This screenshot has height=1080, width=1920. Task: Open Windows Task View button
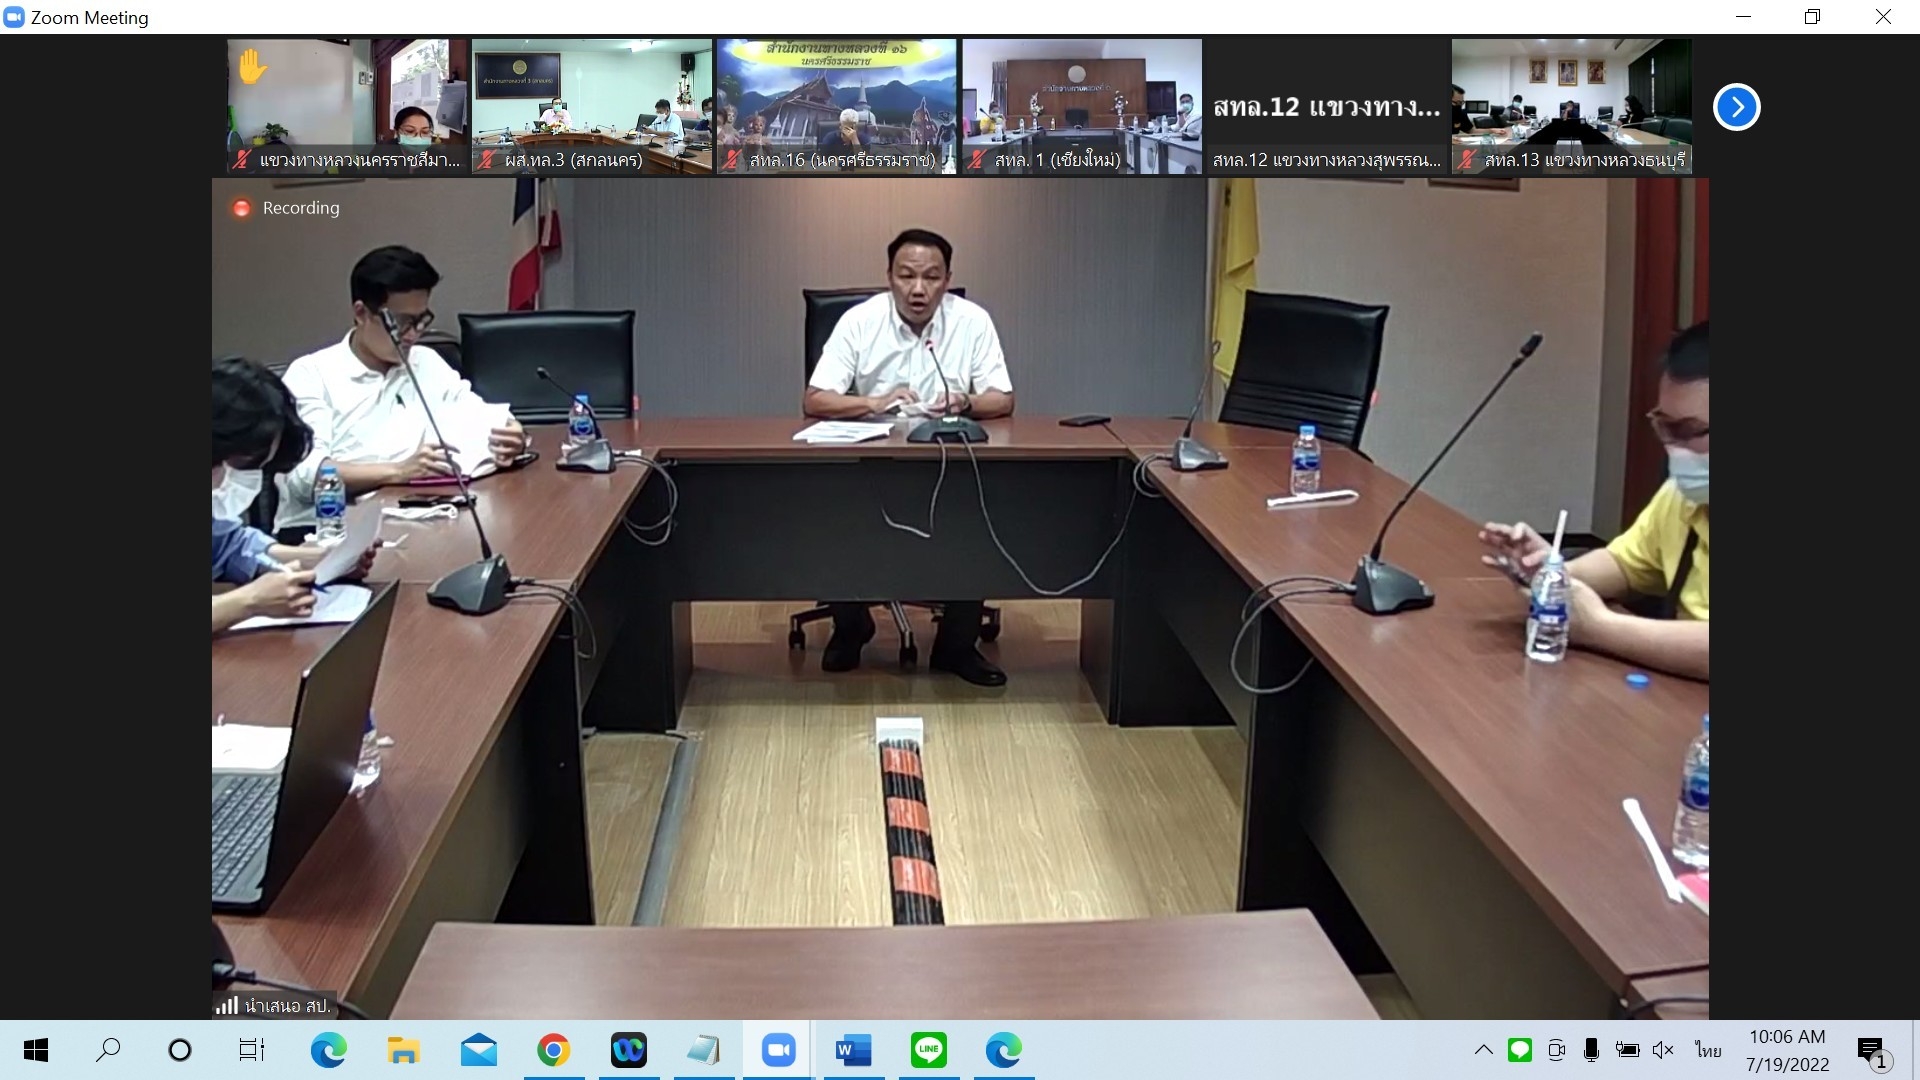(252, 1050)
